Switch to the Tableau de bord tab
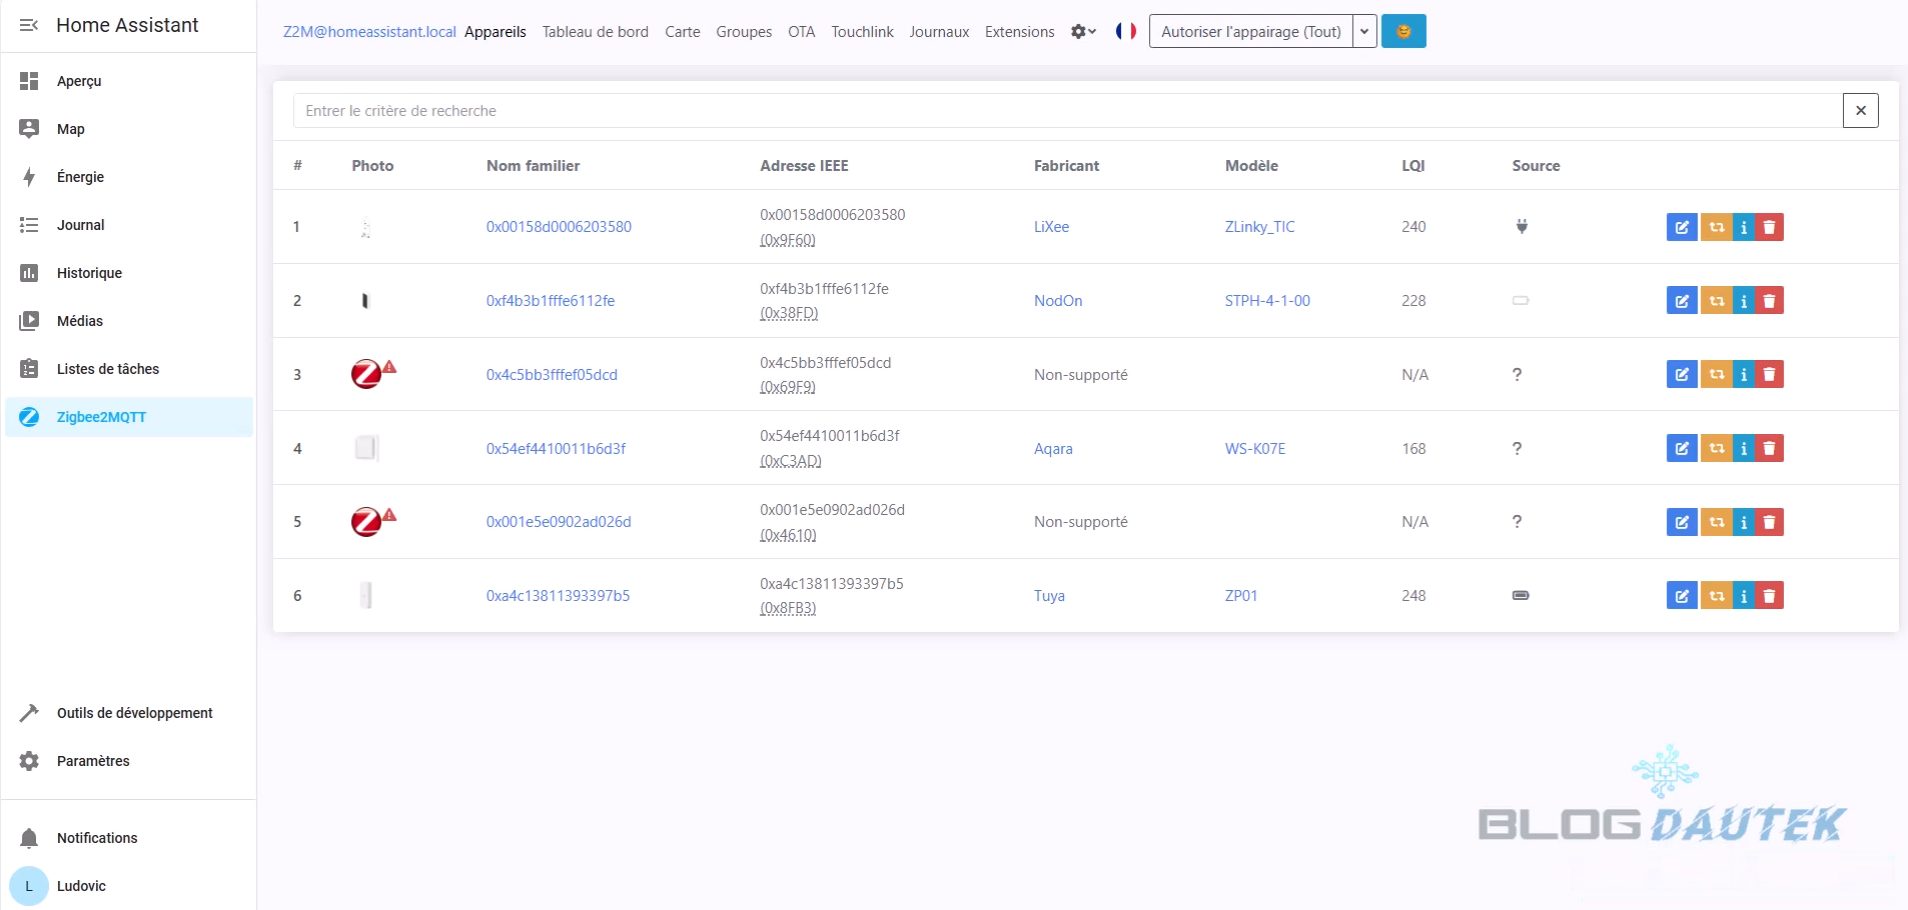 pos(595,32)
